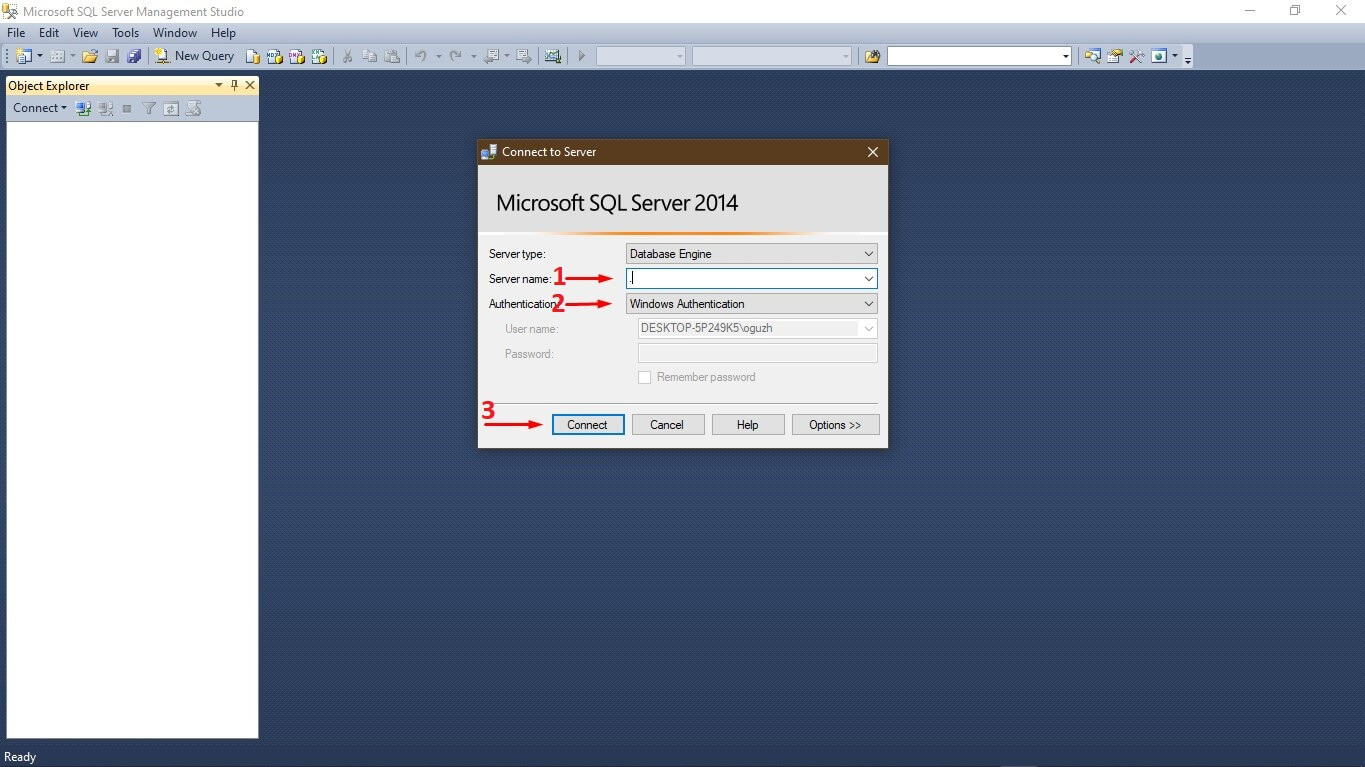Image resolution: width=1365 pixels, height=767 pixels.
Task: Click the Options >> button
Action: click(835, 425)
